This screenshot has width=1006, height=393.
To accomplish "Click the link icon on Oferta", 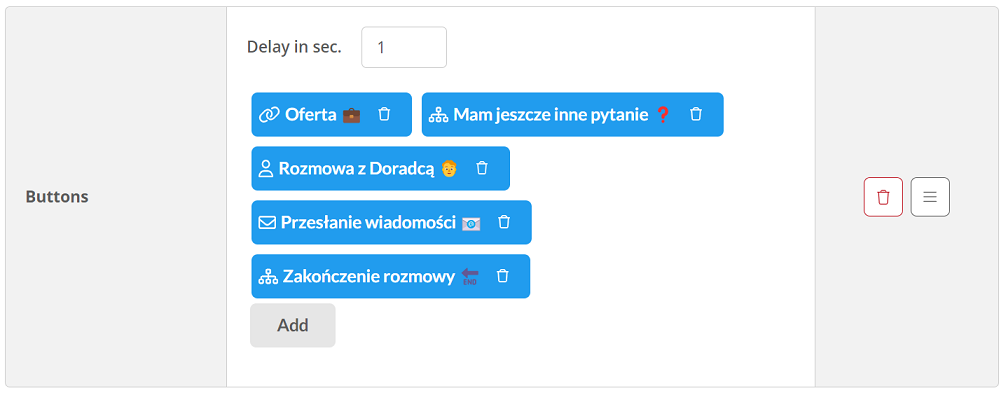I will point(269,115).
